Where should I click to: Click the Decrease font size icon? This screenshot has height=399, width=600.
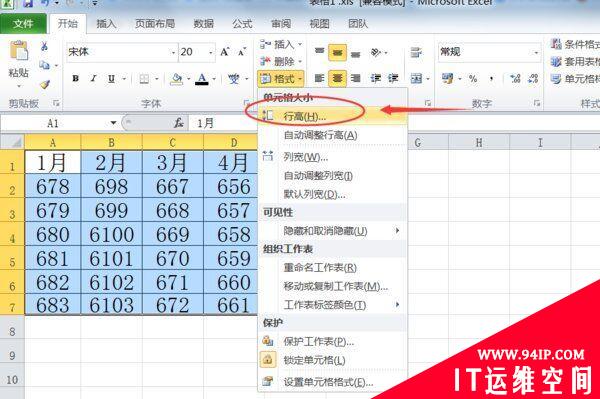[x=242, y=52]
